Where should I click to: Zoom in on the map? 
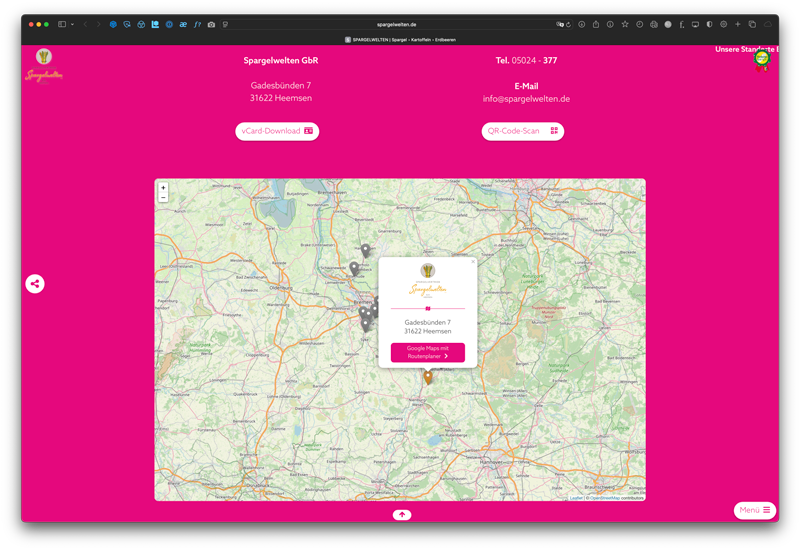click(163, 188)
